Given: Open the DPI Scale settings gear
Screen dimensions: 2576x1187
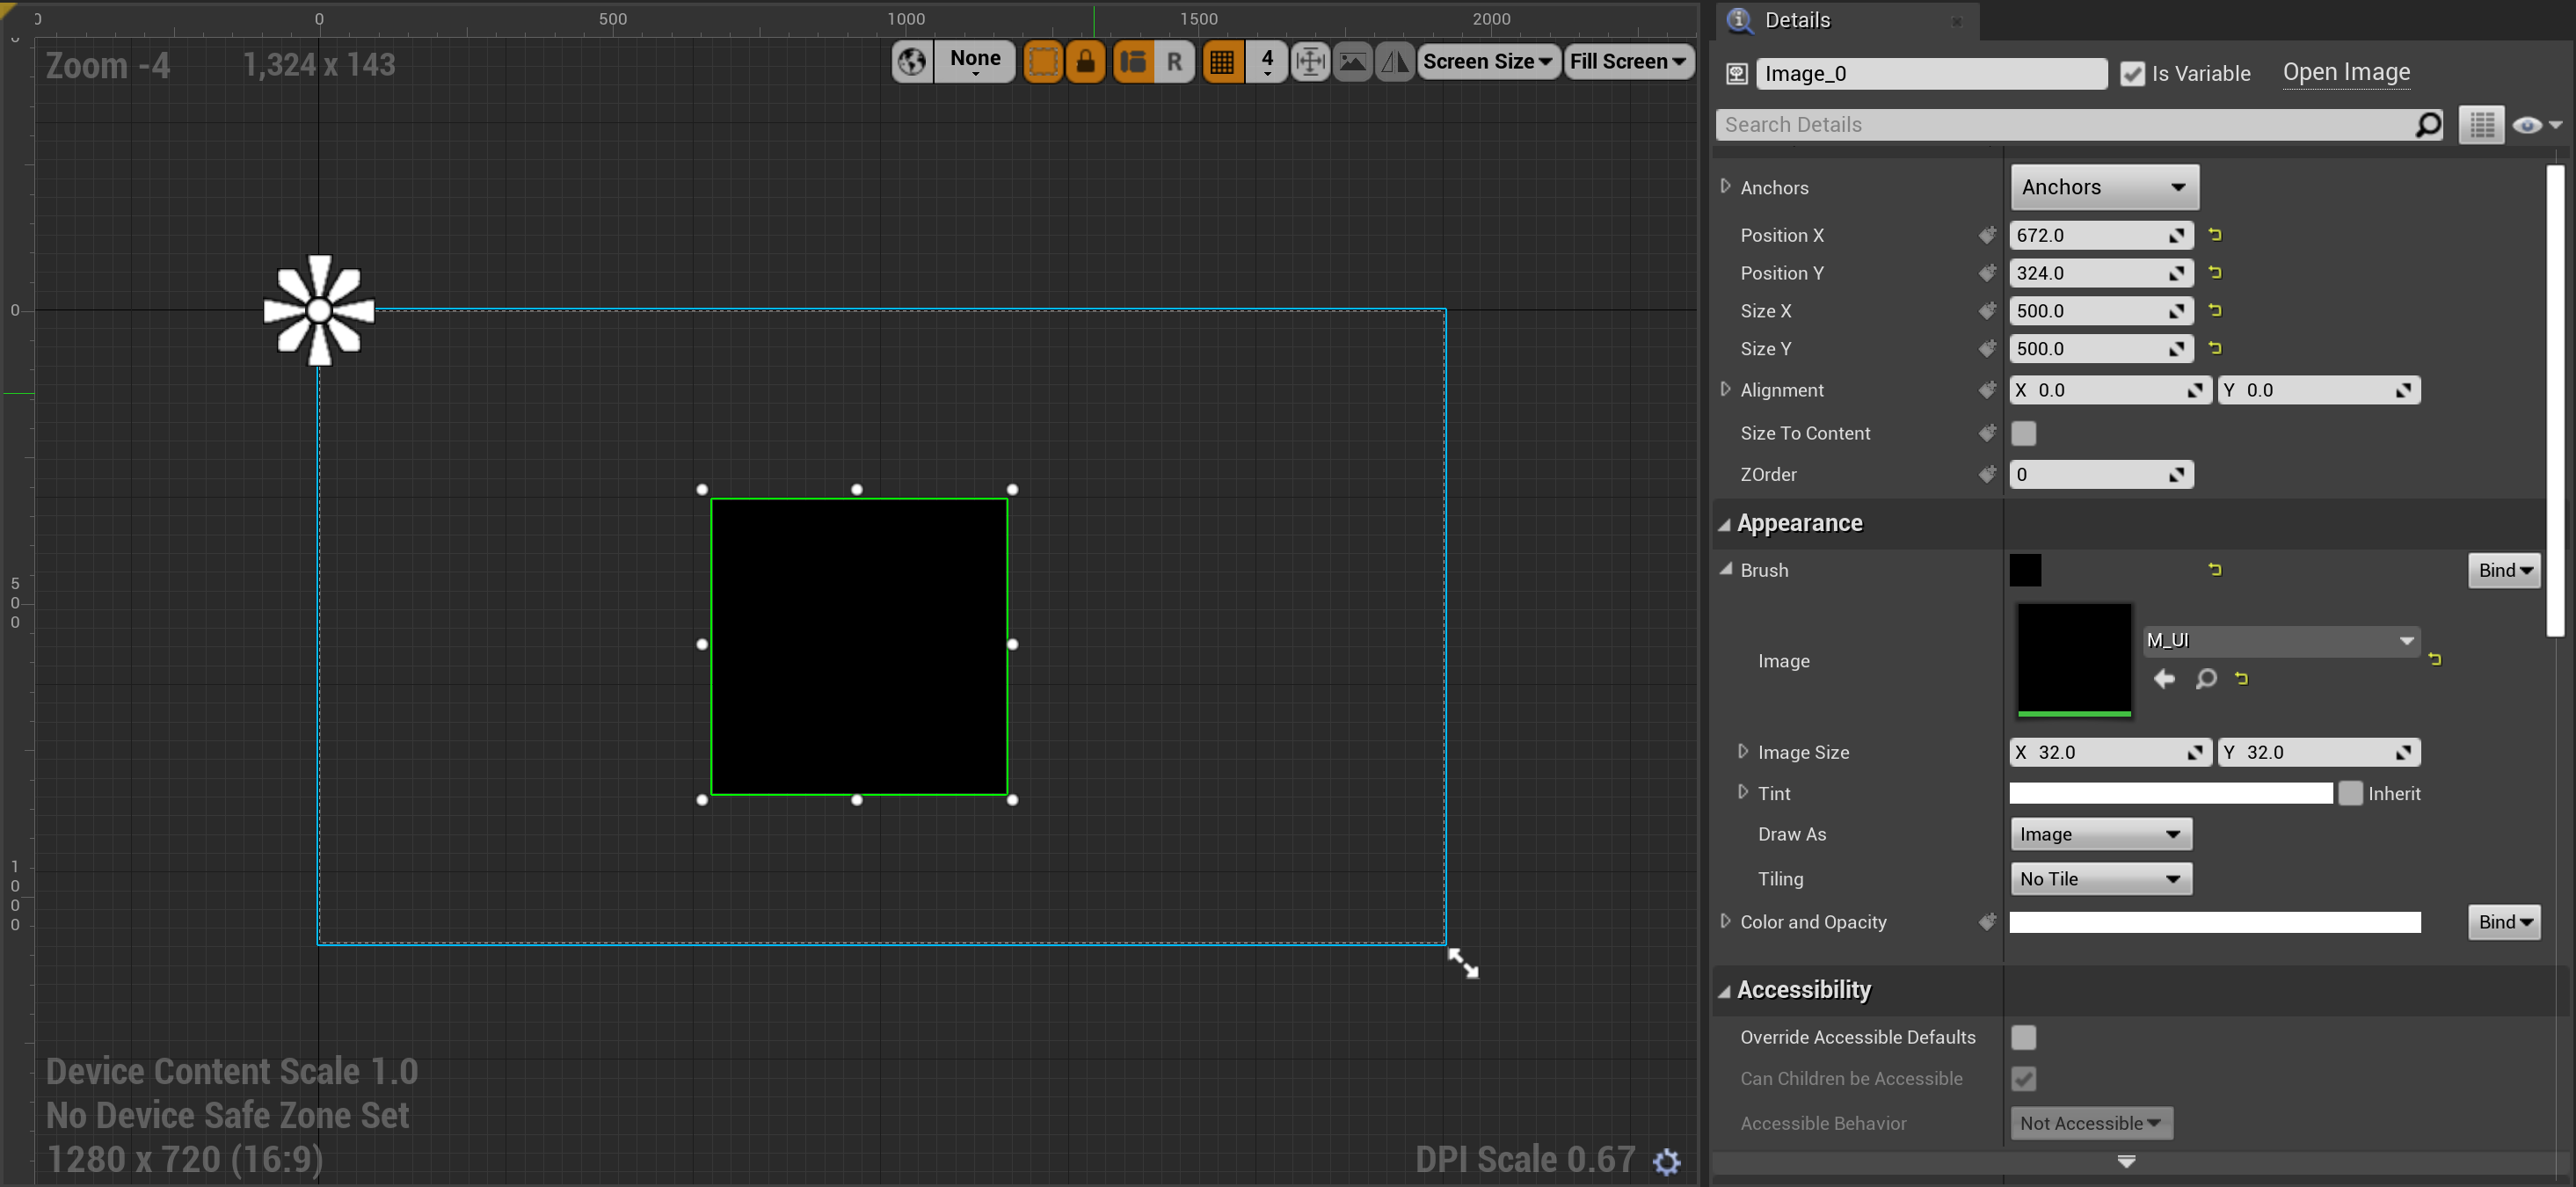Looking at the screenshot, I should click(x=1666, y=1161).
